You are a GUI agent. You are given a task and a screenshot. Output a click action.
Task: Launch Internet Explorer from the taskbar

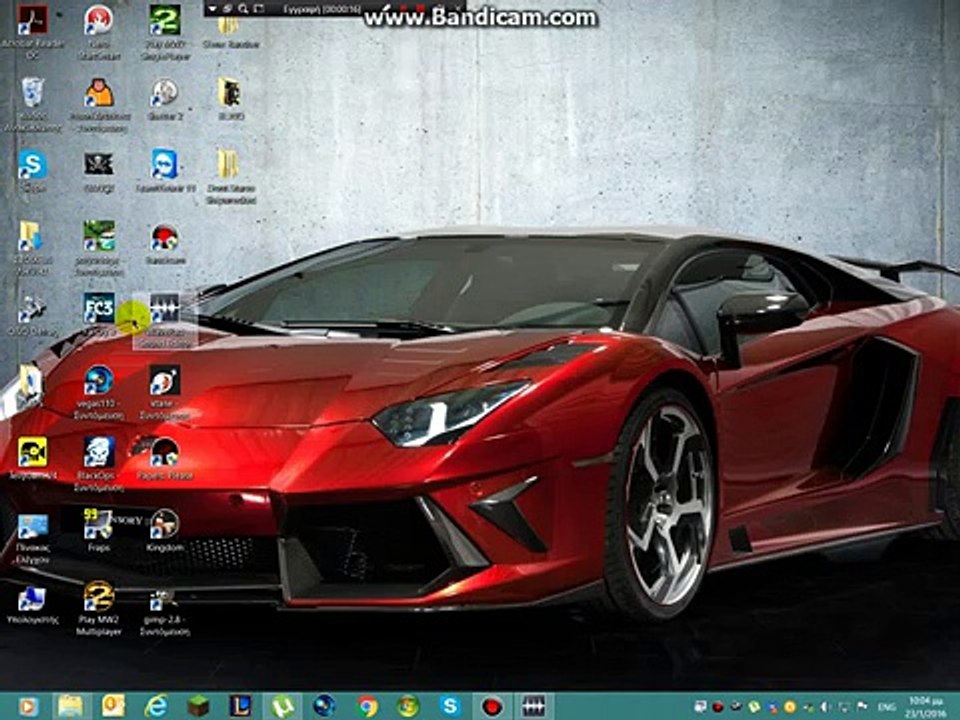(x=156, y=707)
